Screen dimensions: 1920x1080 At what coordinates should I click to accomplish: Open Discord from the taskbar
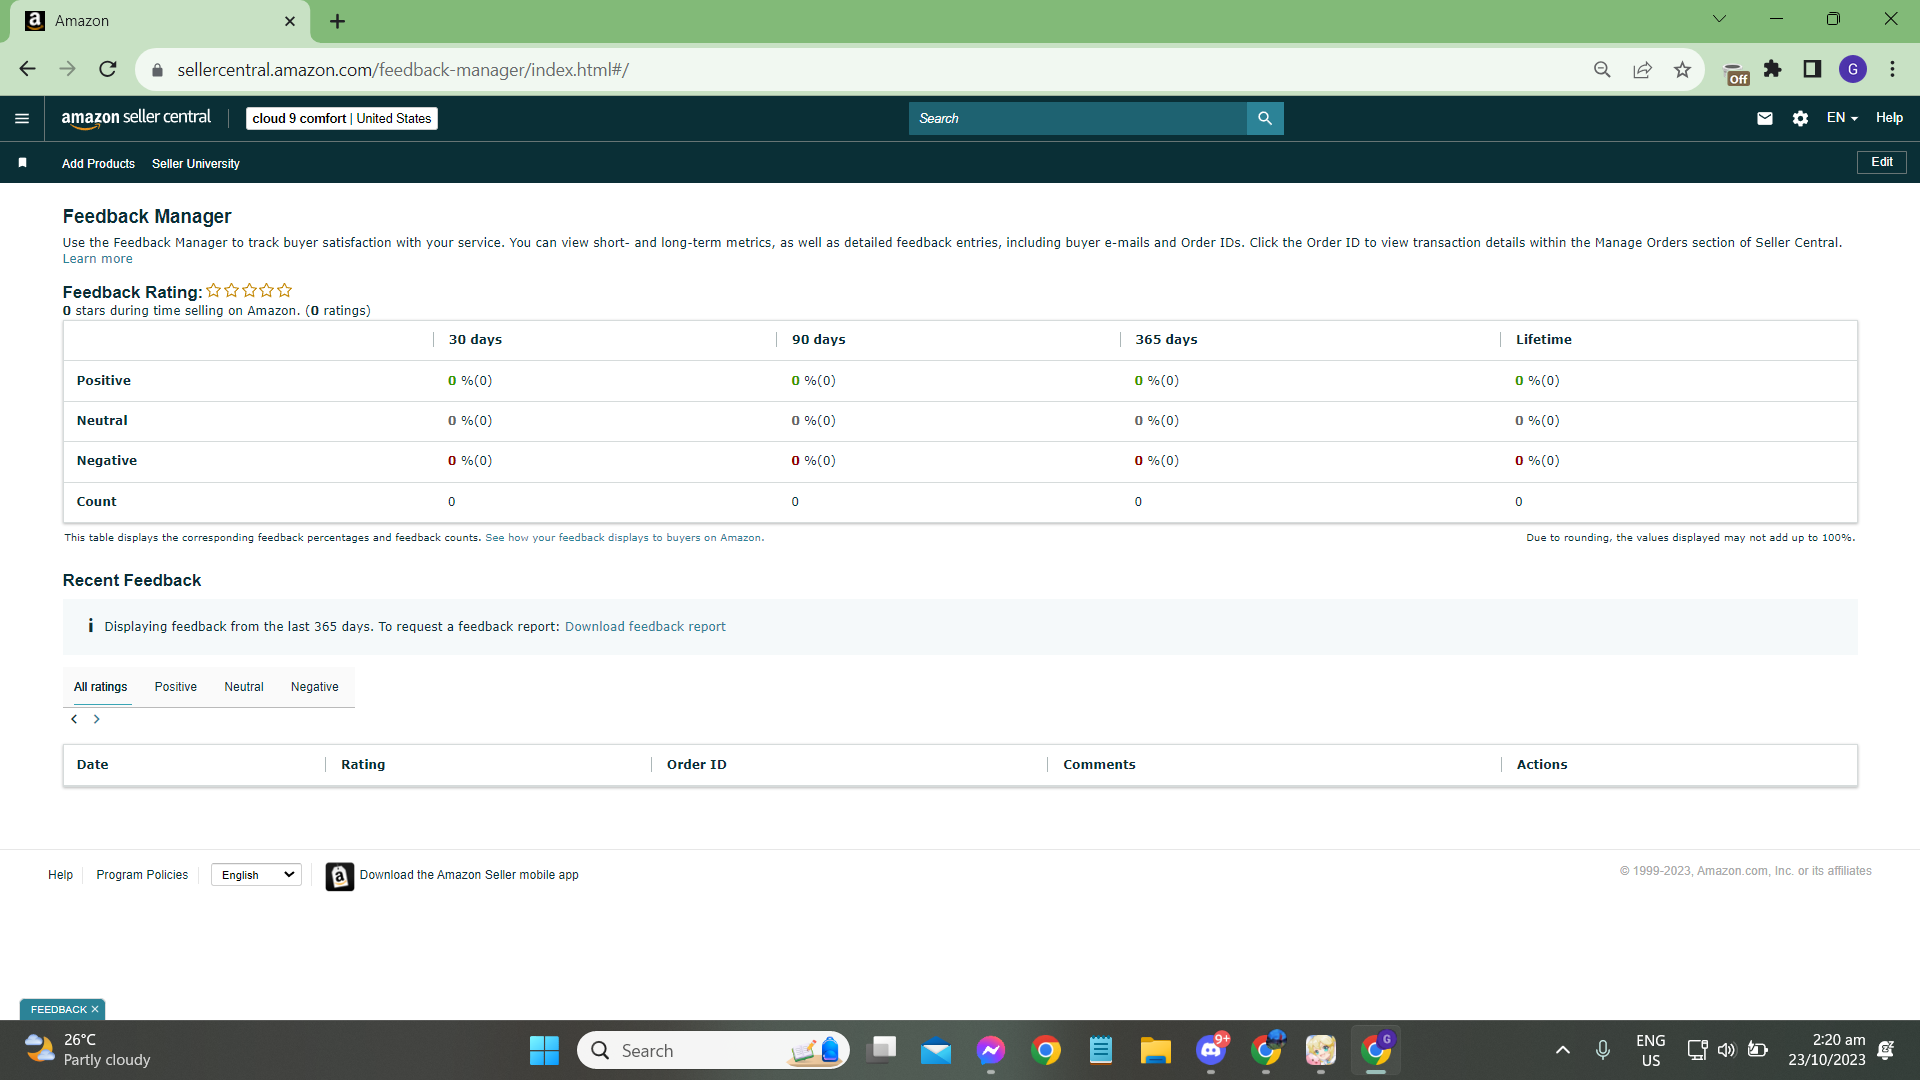(1211, 1050)
